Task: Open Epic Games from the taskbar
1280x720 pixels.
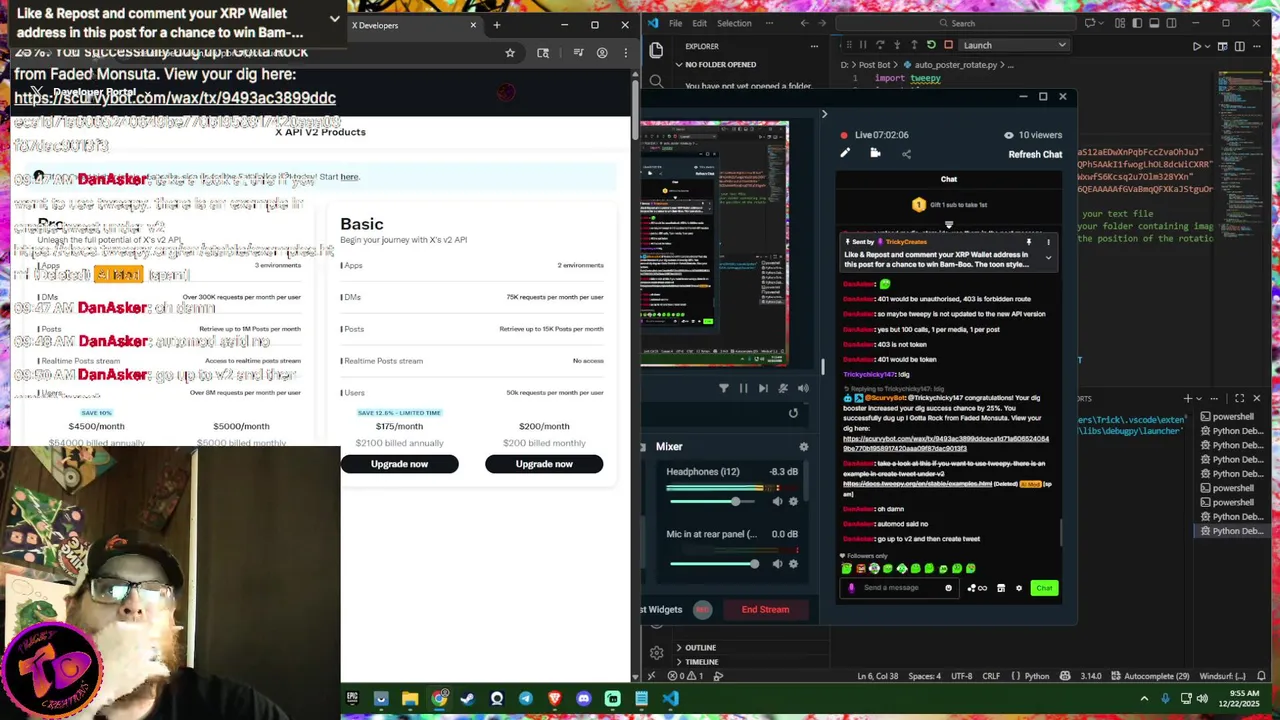Action: pos(352,699)
